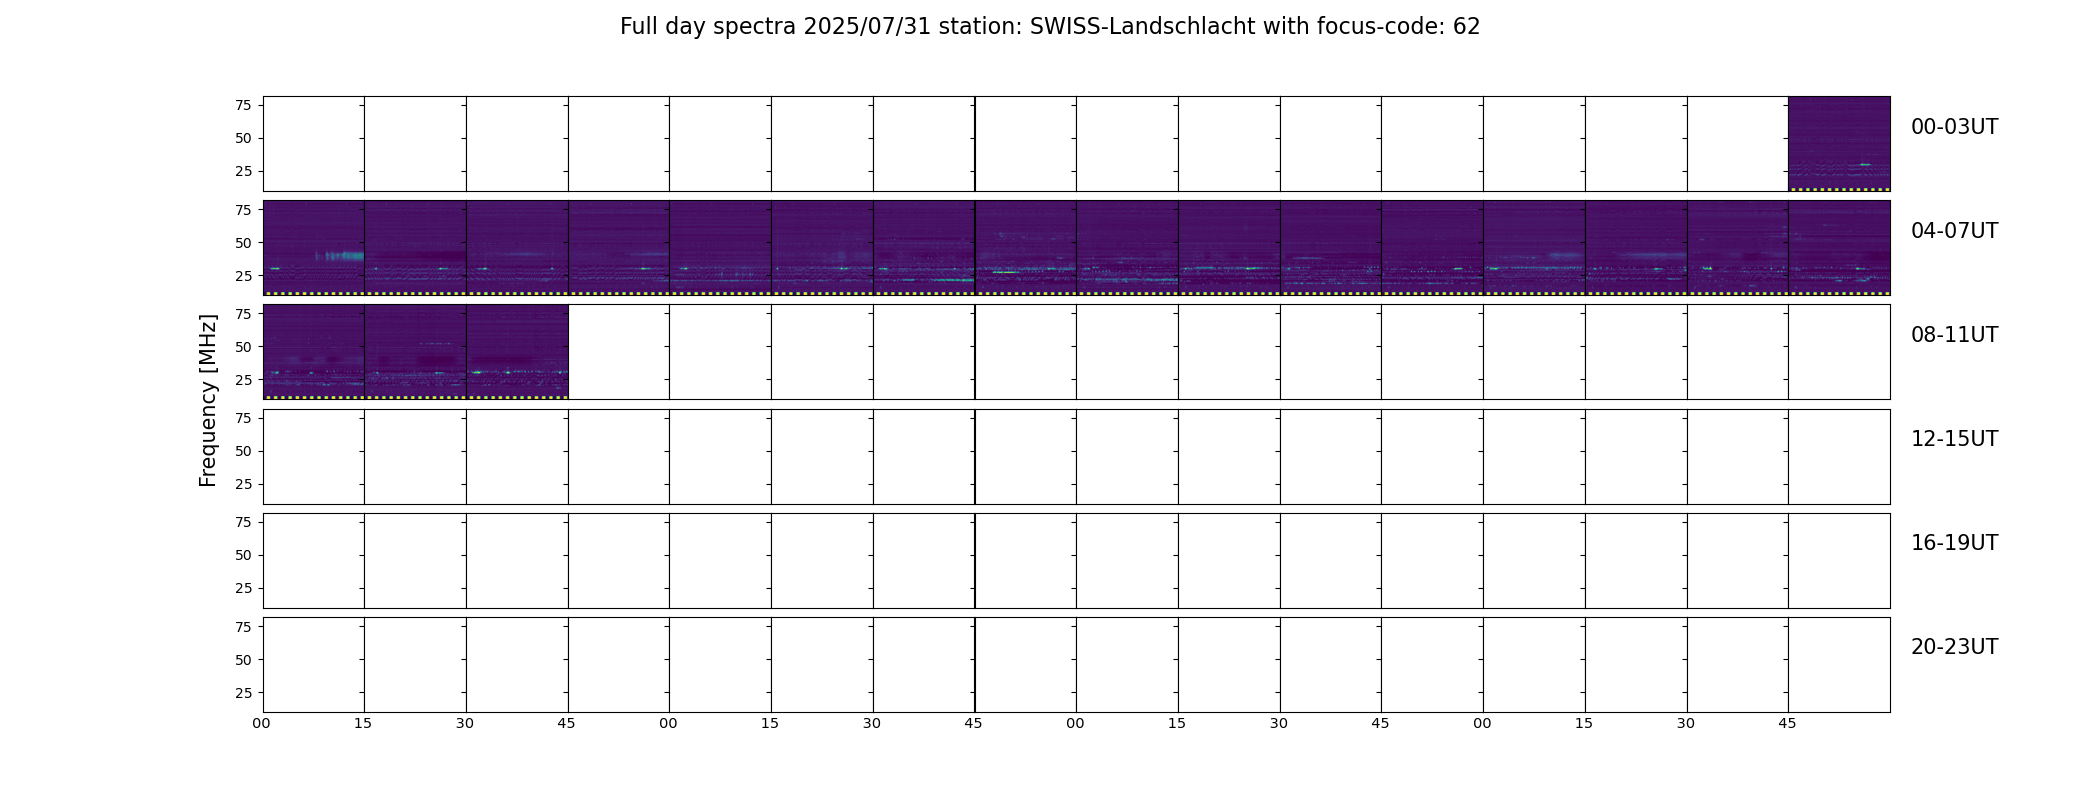Image resolution: width=2100 pixels, height=800 pixels.
Task: Open the 08:15 spectrogram in the 08-11UT row
Action: click(415, 352)
